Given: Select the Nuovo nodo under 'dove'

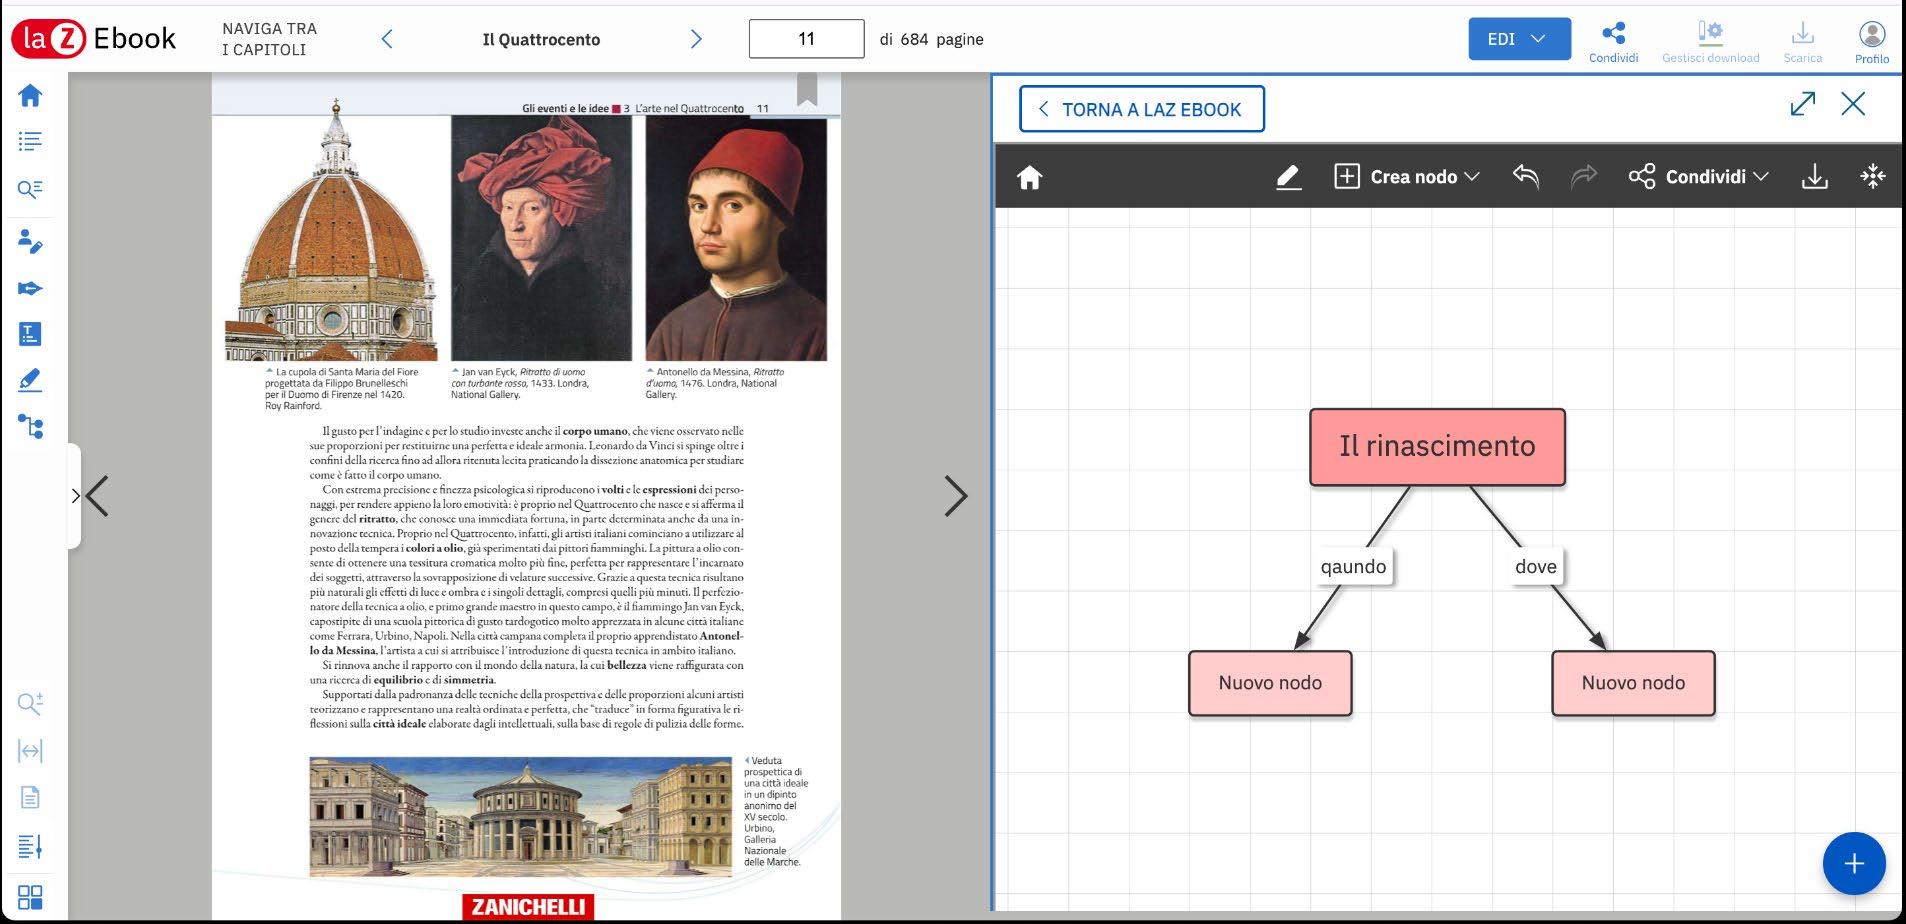Looking at the screenshot, I should tap(1633, 683).
